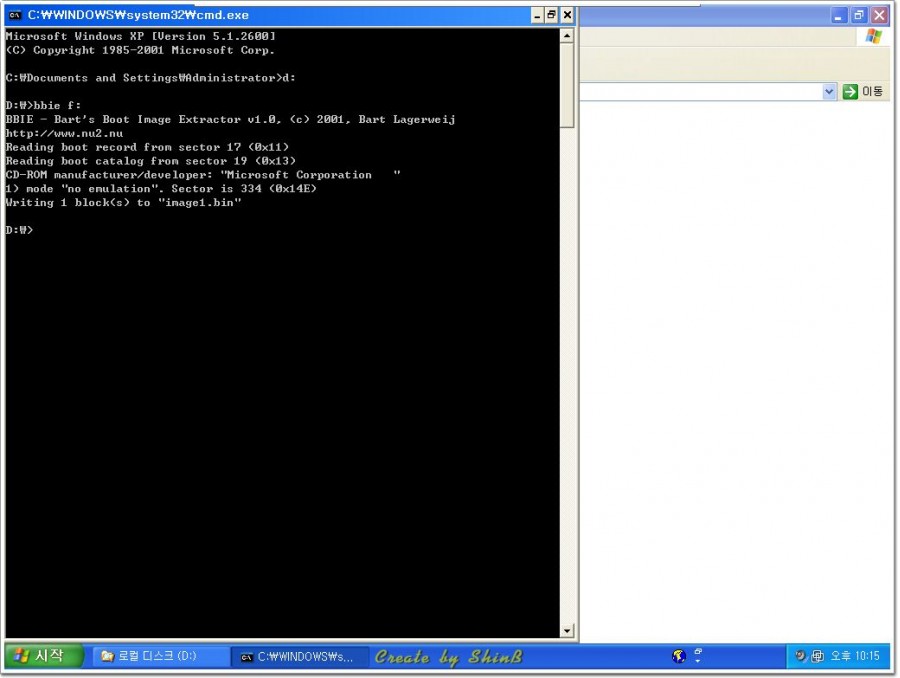The width and height of the screenshot is (900, 678).
Task: Close the Explorer window behind
Action: [879, 16]
